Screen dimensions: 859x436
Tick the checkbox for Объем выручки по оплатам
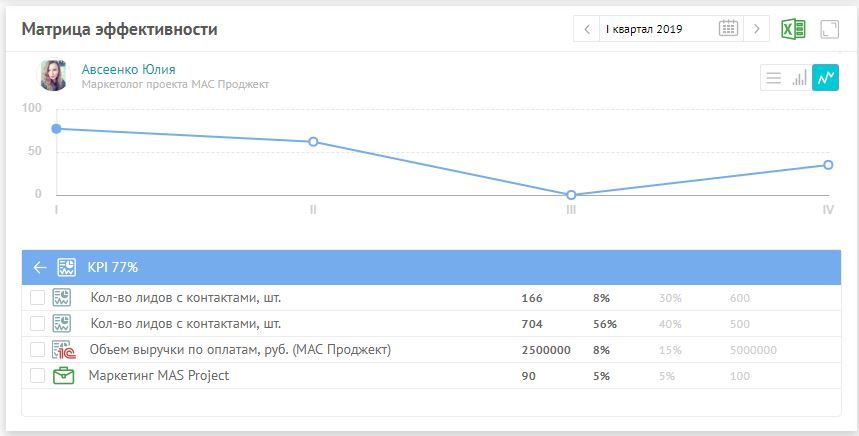click(37, 350)
